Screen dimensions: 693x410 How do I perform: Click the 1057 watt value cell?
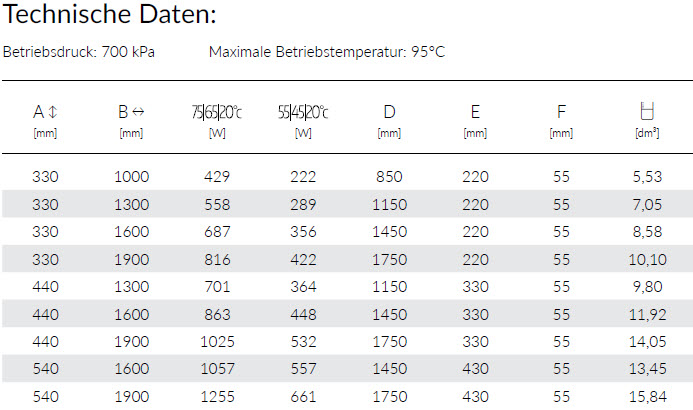(217, 369)
